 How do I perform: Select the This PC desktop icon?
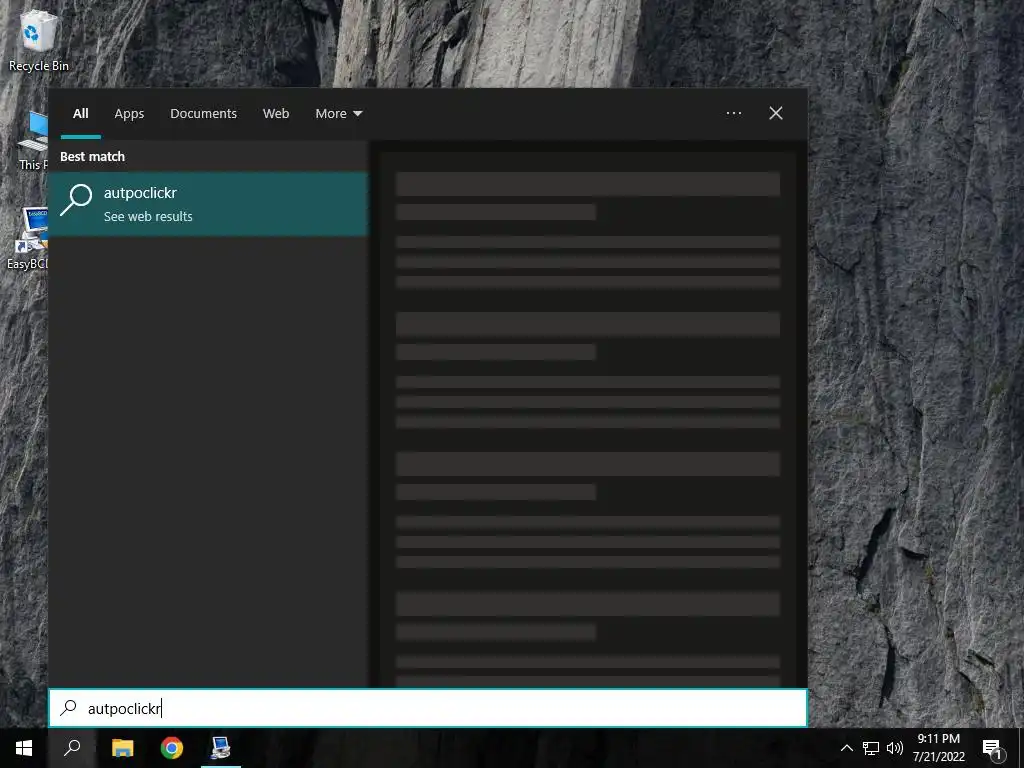[x=34, y=141]
